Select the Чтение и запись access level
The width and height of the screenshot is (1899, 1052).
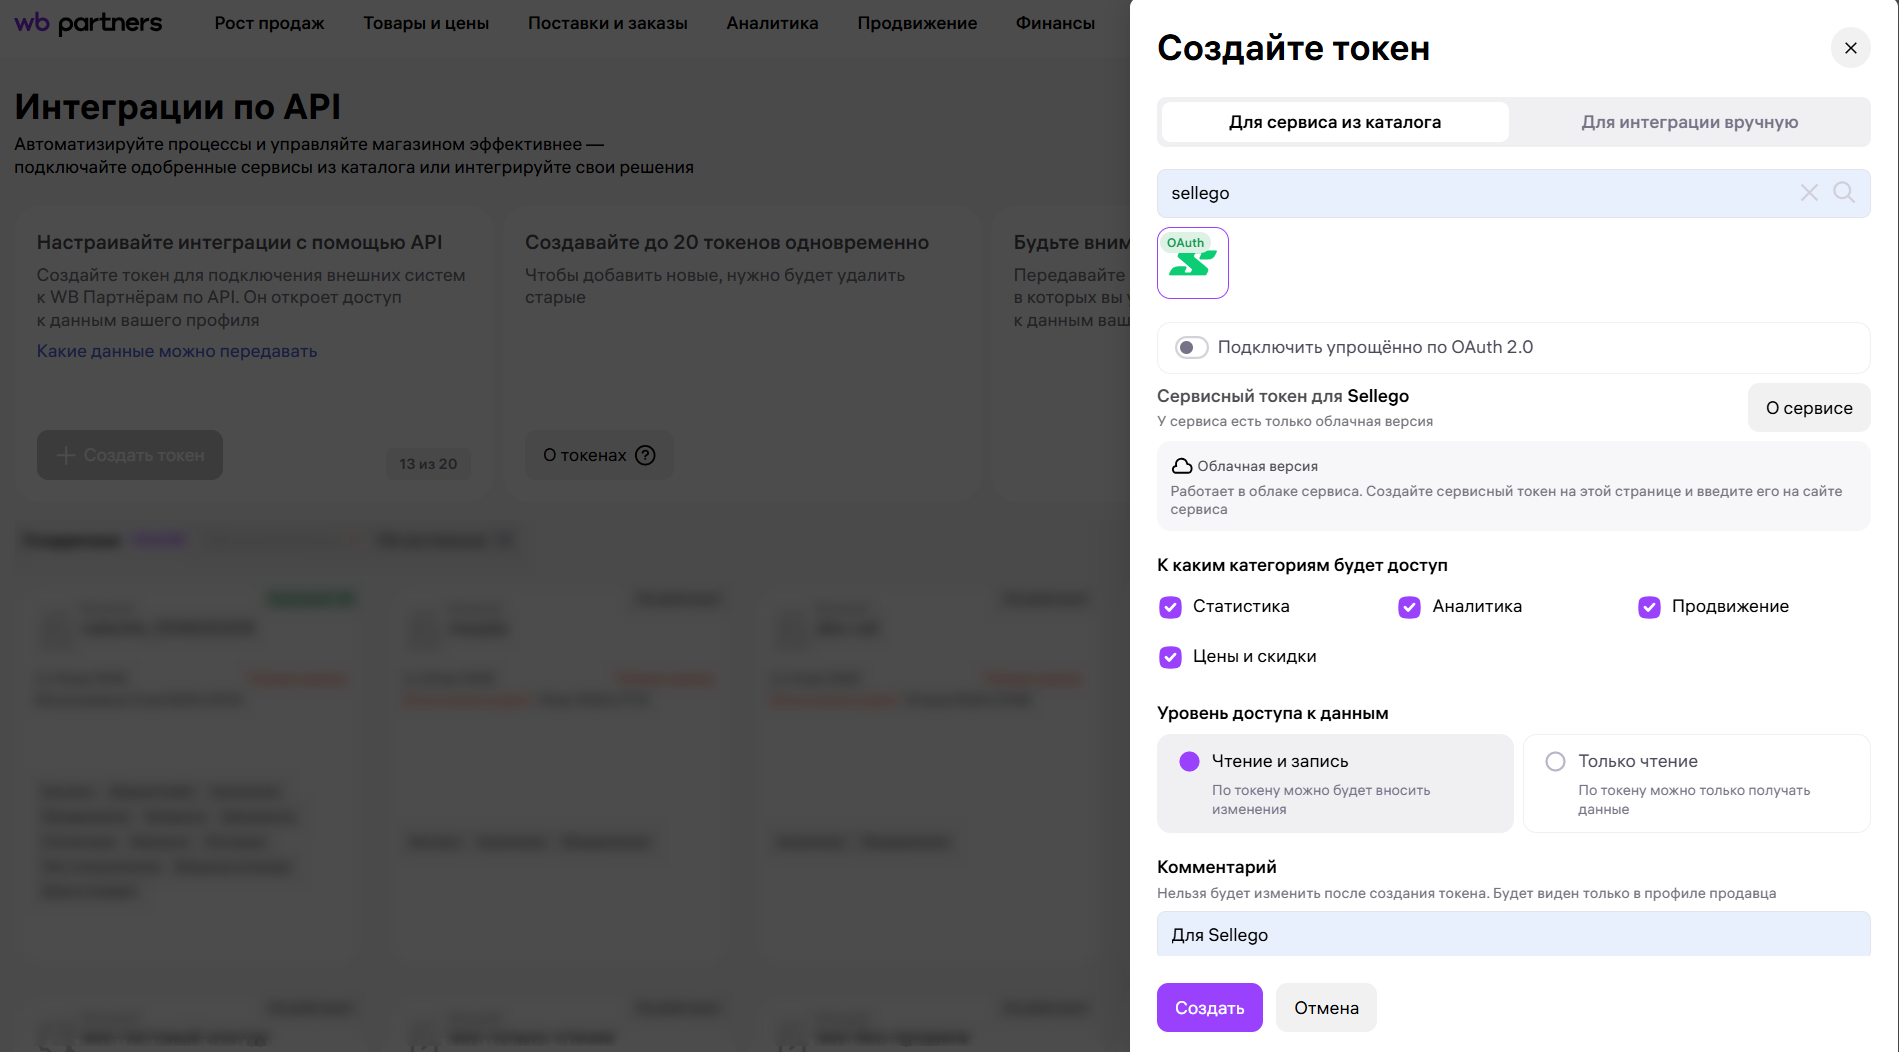(1189, 762)
